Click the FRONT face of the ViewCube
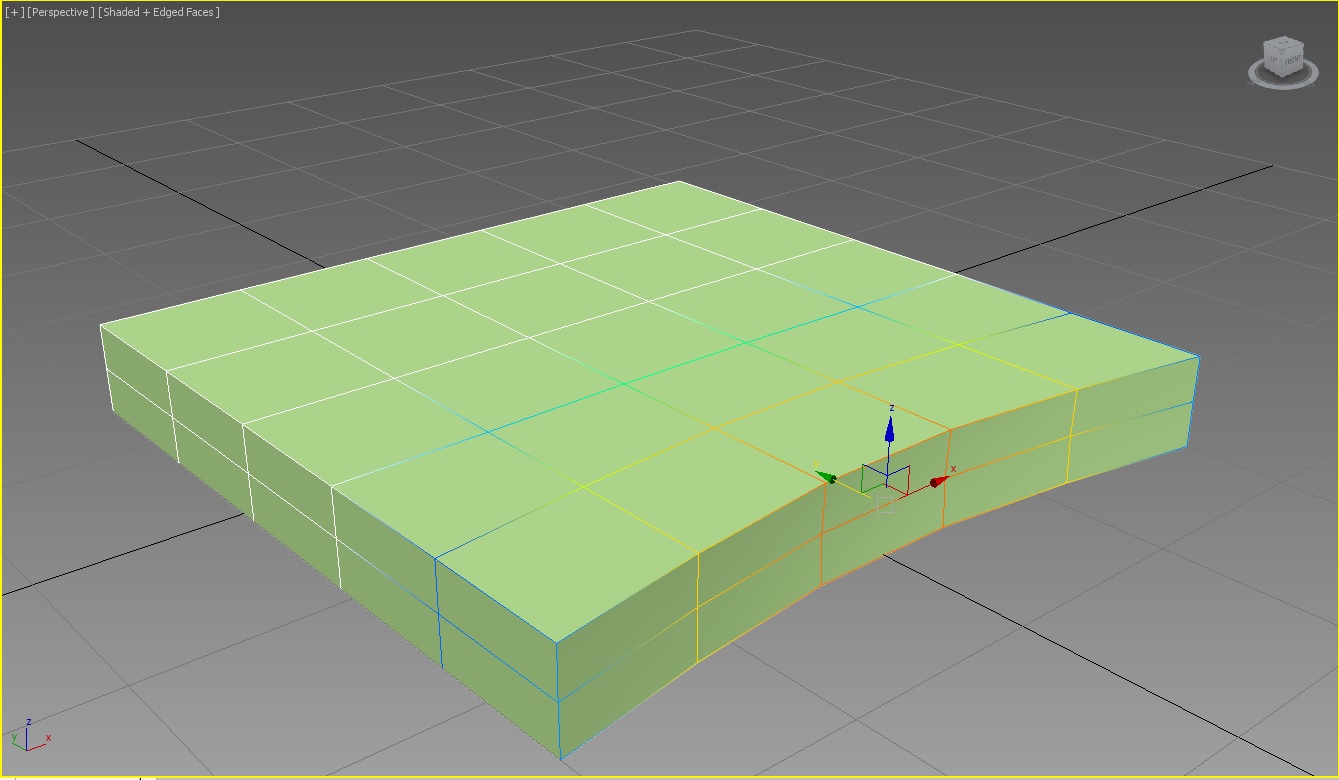The height and width of the screenshot is (780, 1339). [1292, 62]
